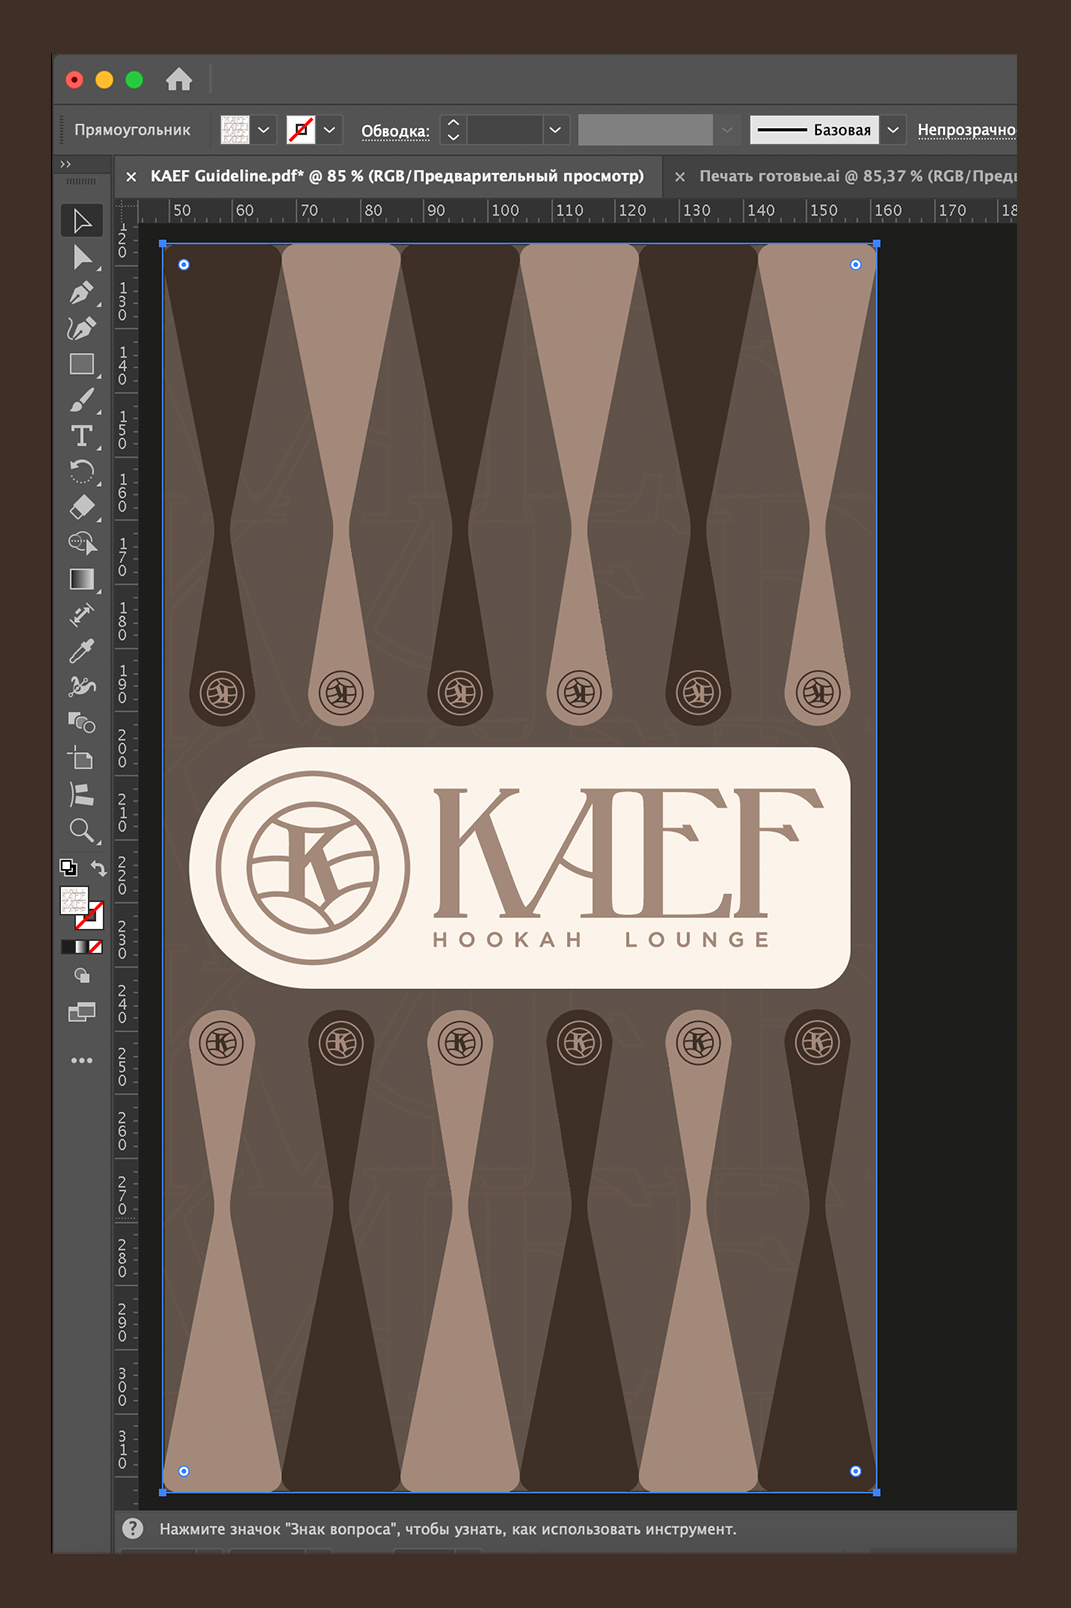This screenshot has width=1071, height=1608.
Task: Click the stroke weight input field
Action: [505, 130]
